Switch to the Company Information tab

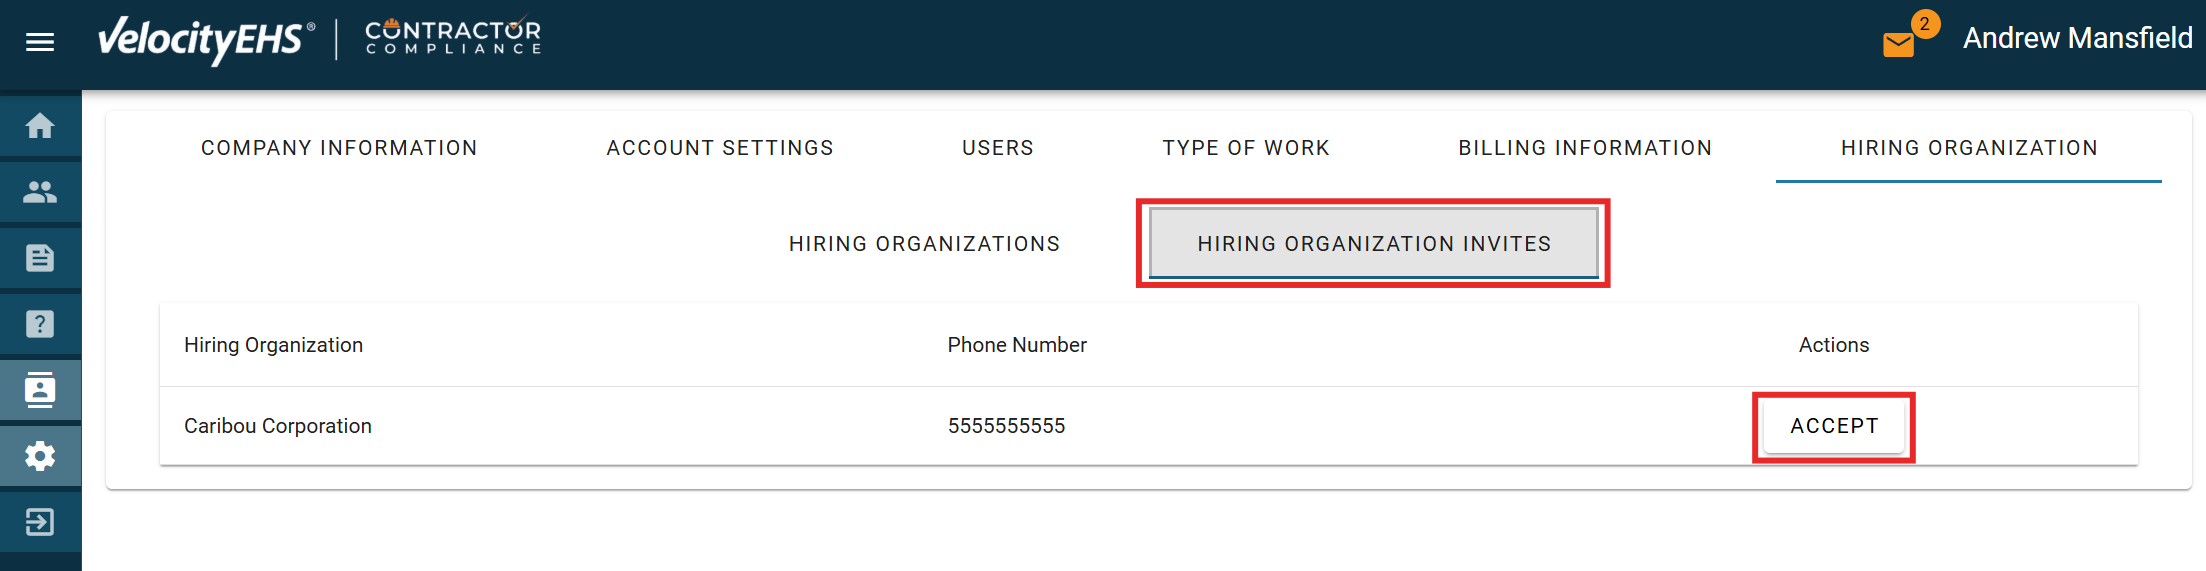[x=339, y=148]
